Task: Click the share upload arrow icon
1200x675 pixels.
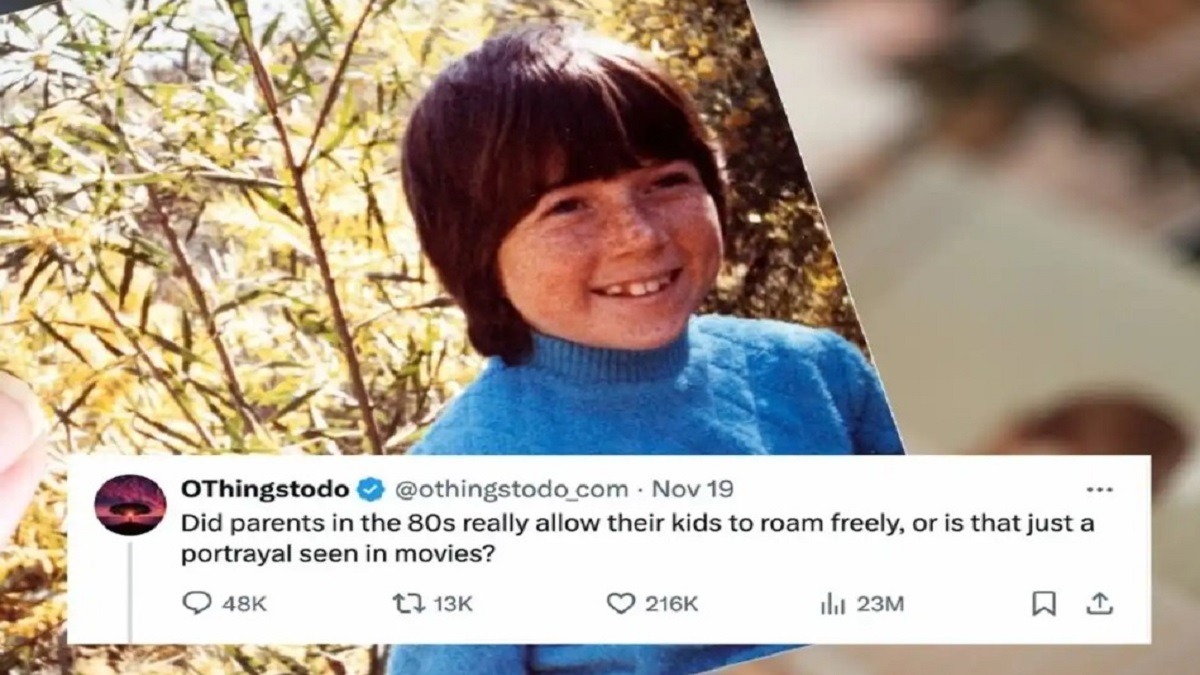Action: click(x=1099, y=603)
